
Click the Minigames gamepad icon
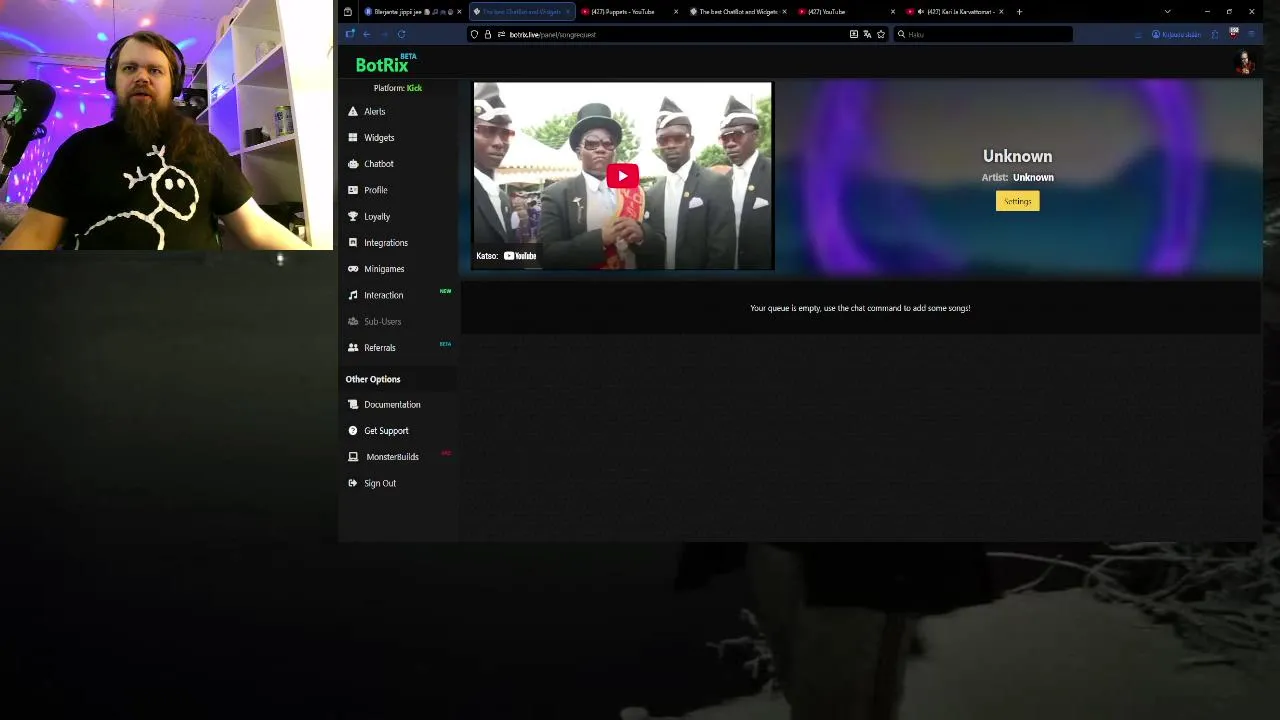(x=353, y=268)
